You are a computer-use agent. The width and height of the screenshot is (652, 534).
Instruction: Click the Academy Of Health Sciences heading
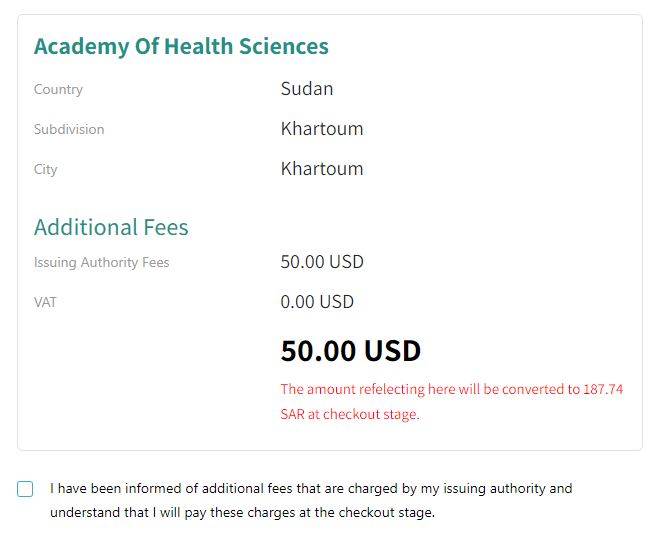click(181, 46)
